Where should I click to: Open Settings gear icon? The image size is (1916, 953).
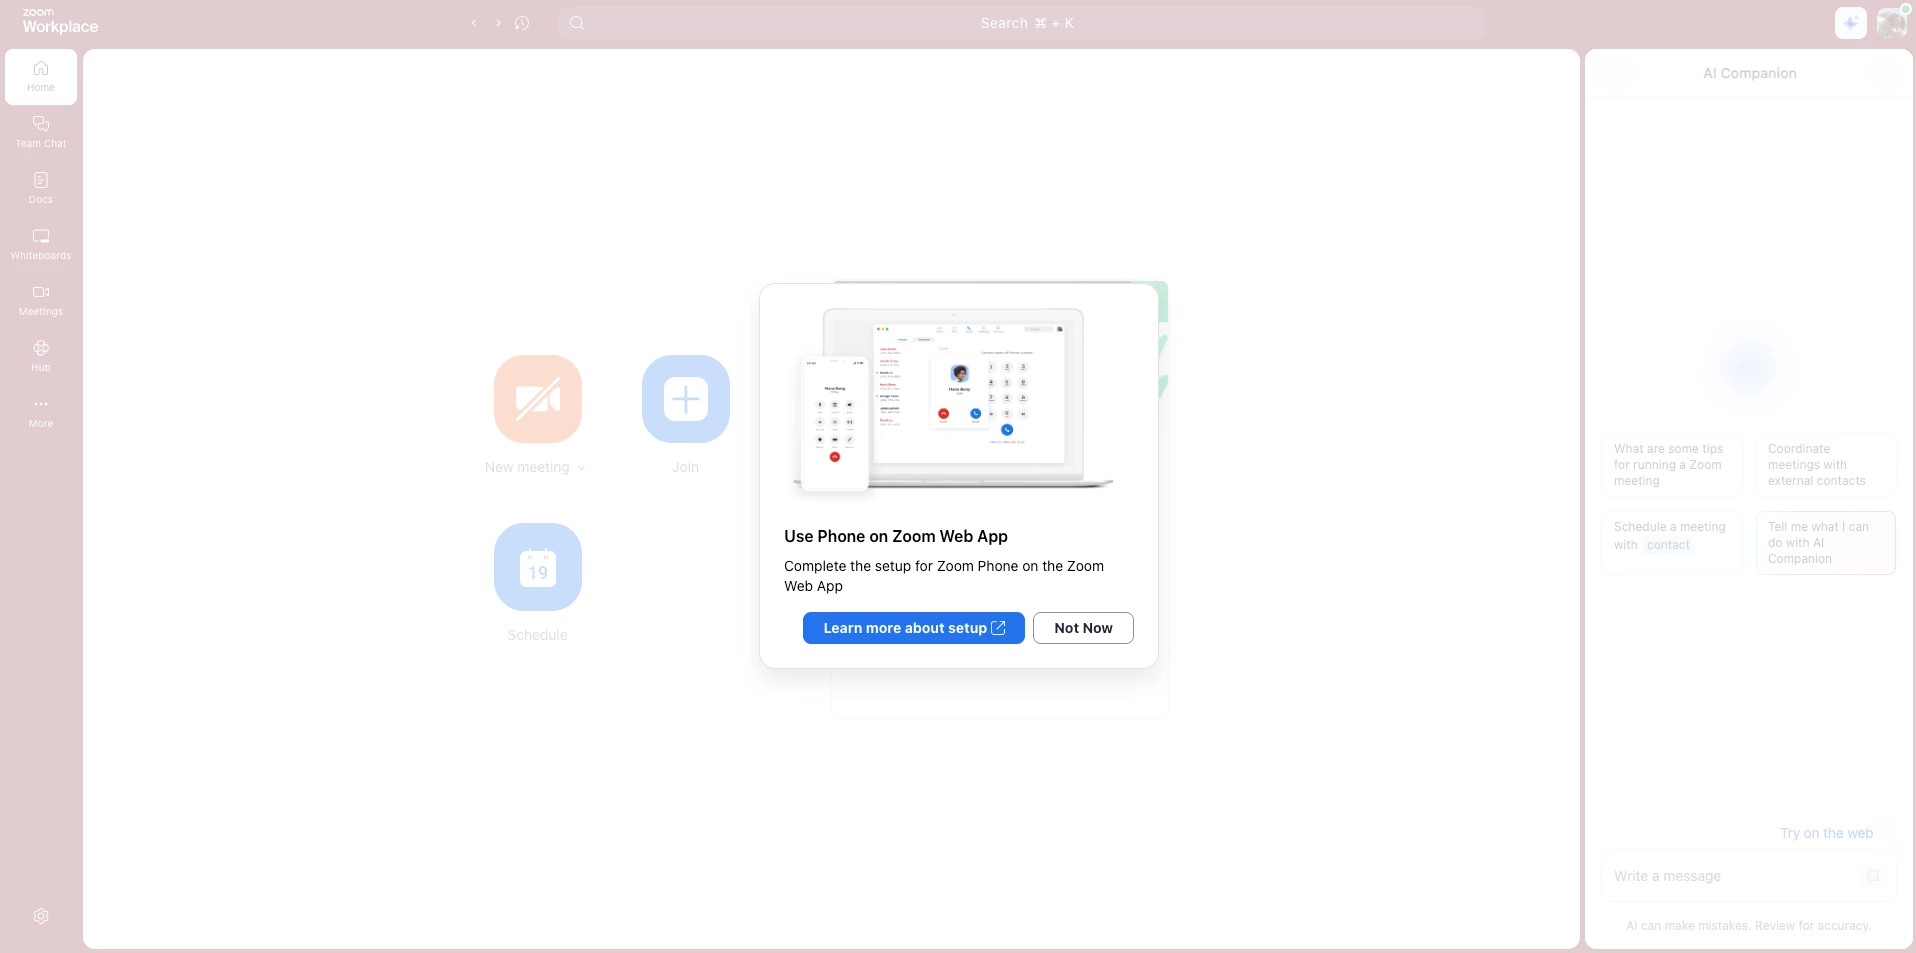tap(41, 916)
